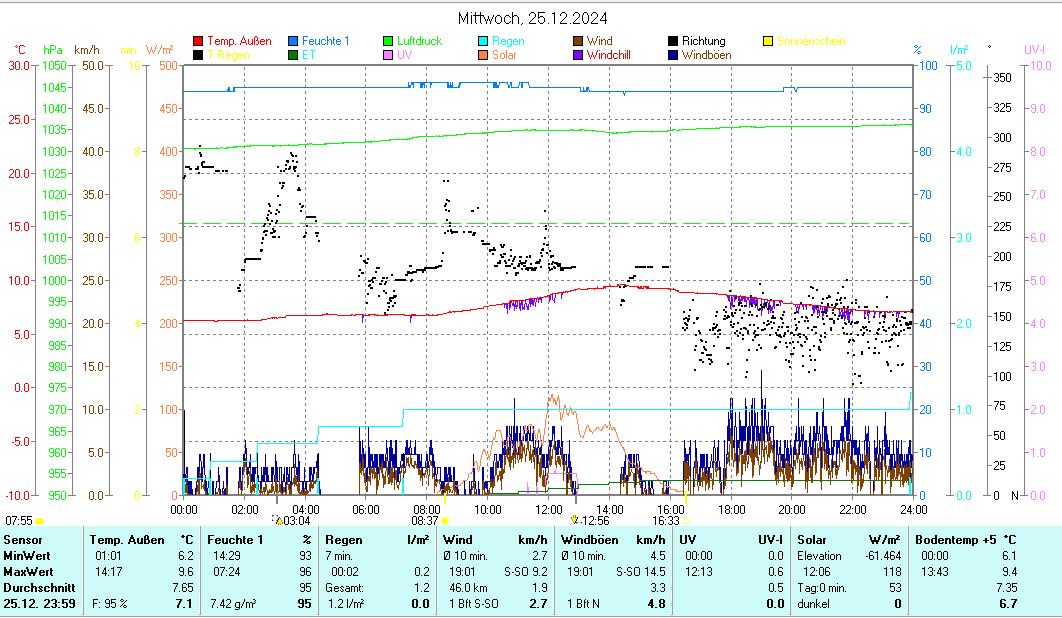Click the blue Feuchte 1 legend swatch
This screenshot has width=1062, height=618.
[293, 41]
